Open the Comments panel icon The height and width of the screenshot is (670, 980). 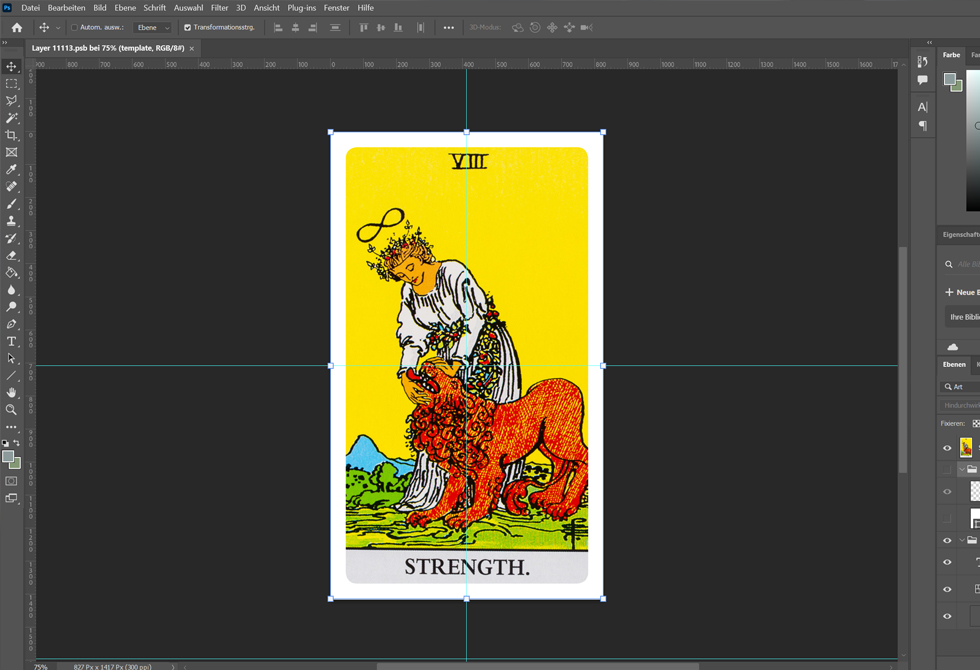click(922, 79)
